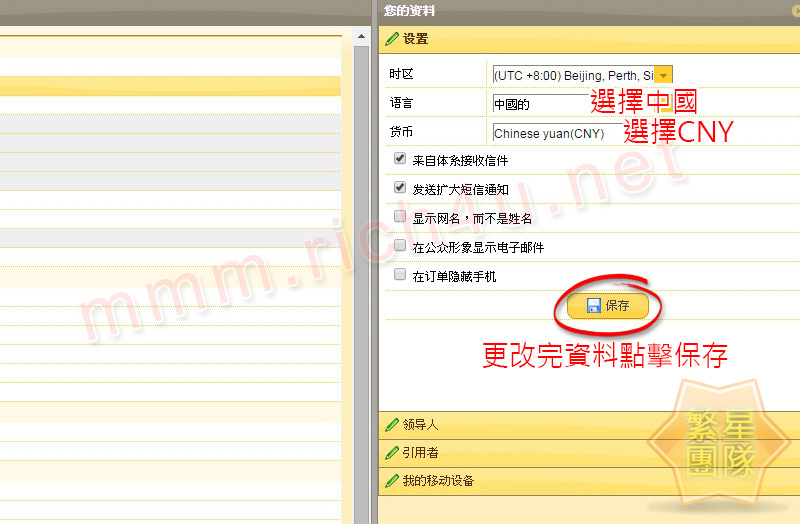Click the pencil icon beside 设置
This screenshot has height=524, width=800.
point(392,39)
